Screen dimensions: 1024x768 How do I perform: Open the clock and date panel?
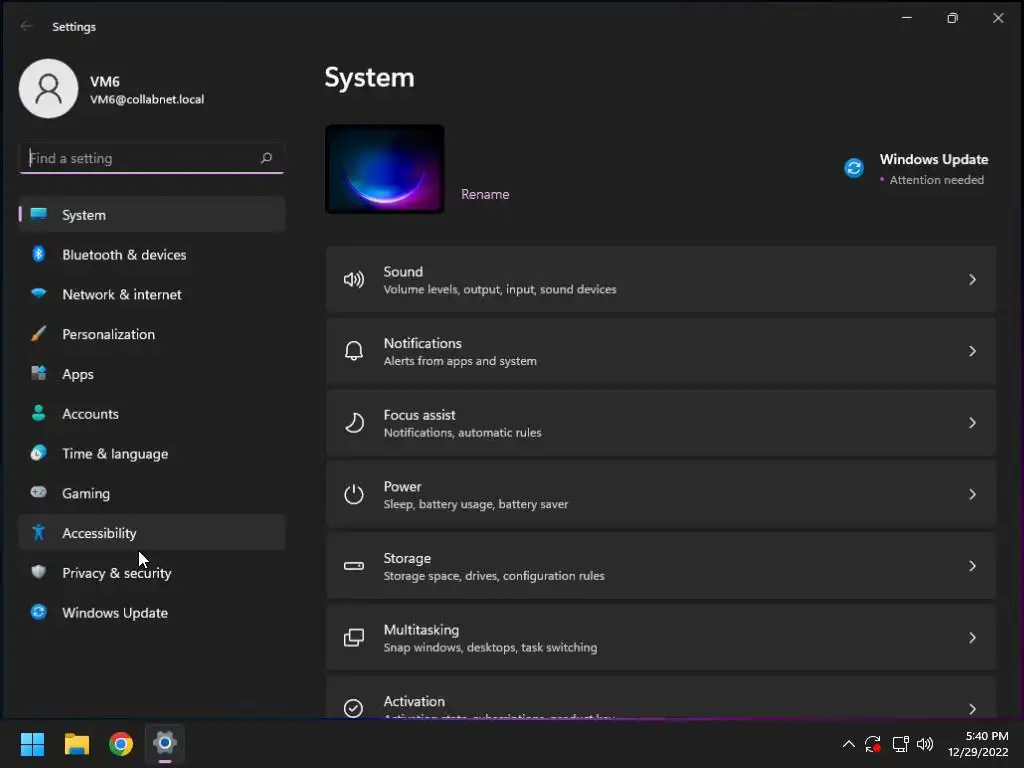978,744
